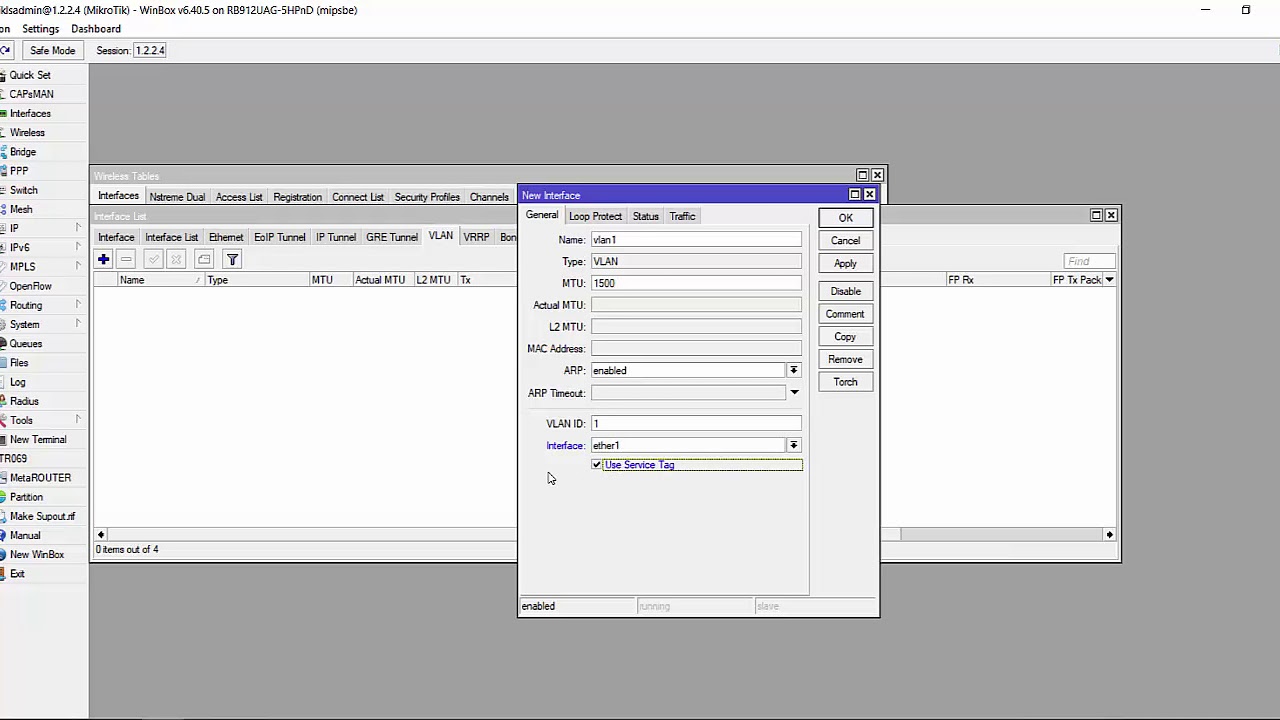The image size is (1280, 720).
Task: Open the Bridge menu entry
Action: point(23,152)
